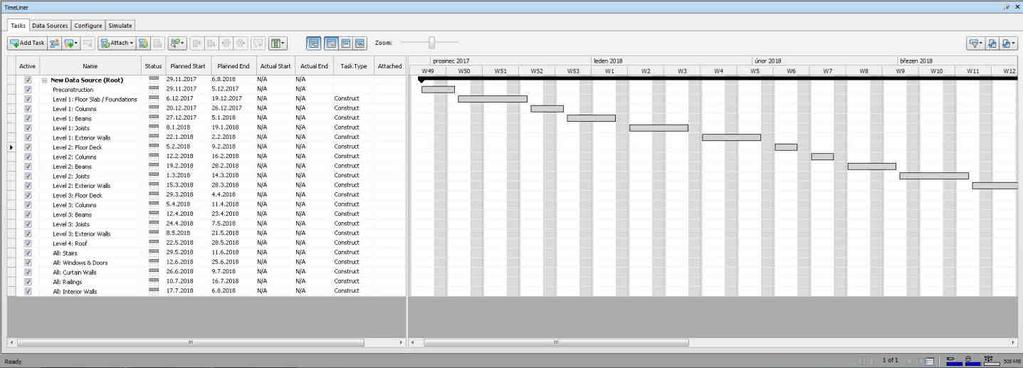Open the Find Items dropdown icon
The width and height of the screenshot is (1023, 368).
click(x=177, y=43)
